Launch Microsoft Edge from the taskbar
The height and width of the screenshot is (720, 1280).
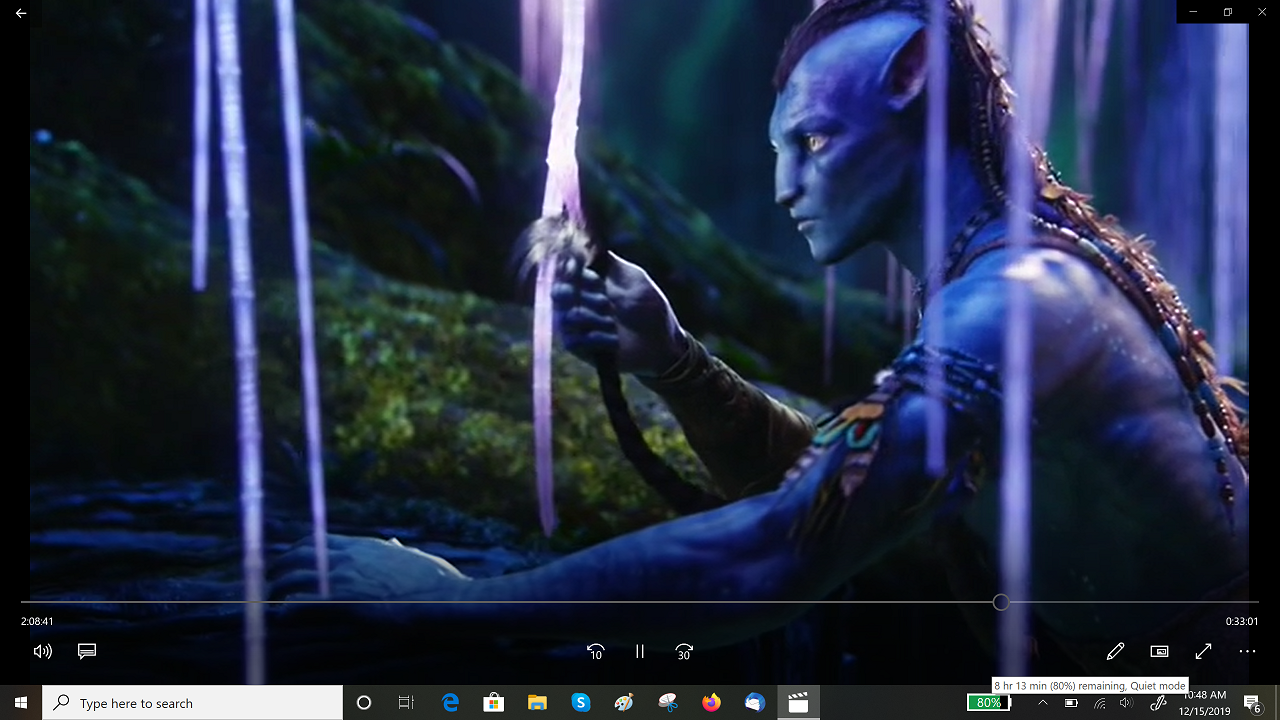coord(451,703)
